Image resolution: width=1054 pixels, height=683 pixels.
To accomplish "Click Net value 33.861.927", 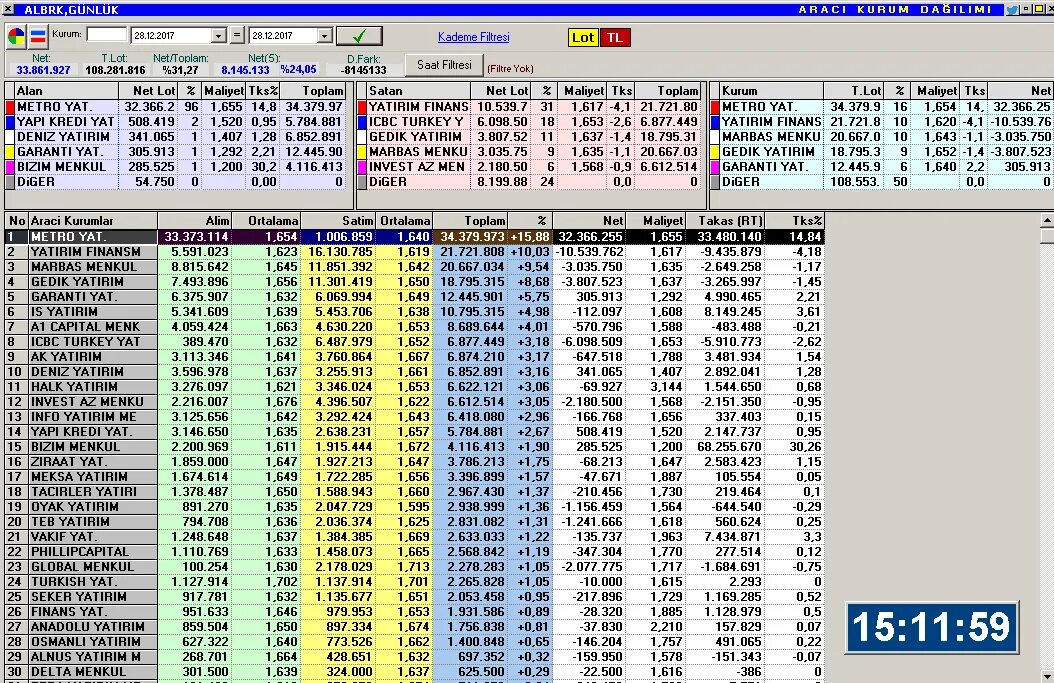I will tap(43, 70).
